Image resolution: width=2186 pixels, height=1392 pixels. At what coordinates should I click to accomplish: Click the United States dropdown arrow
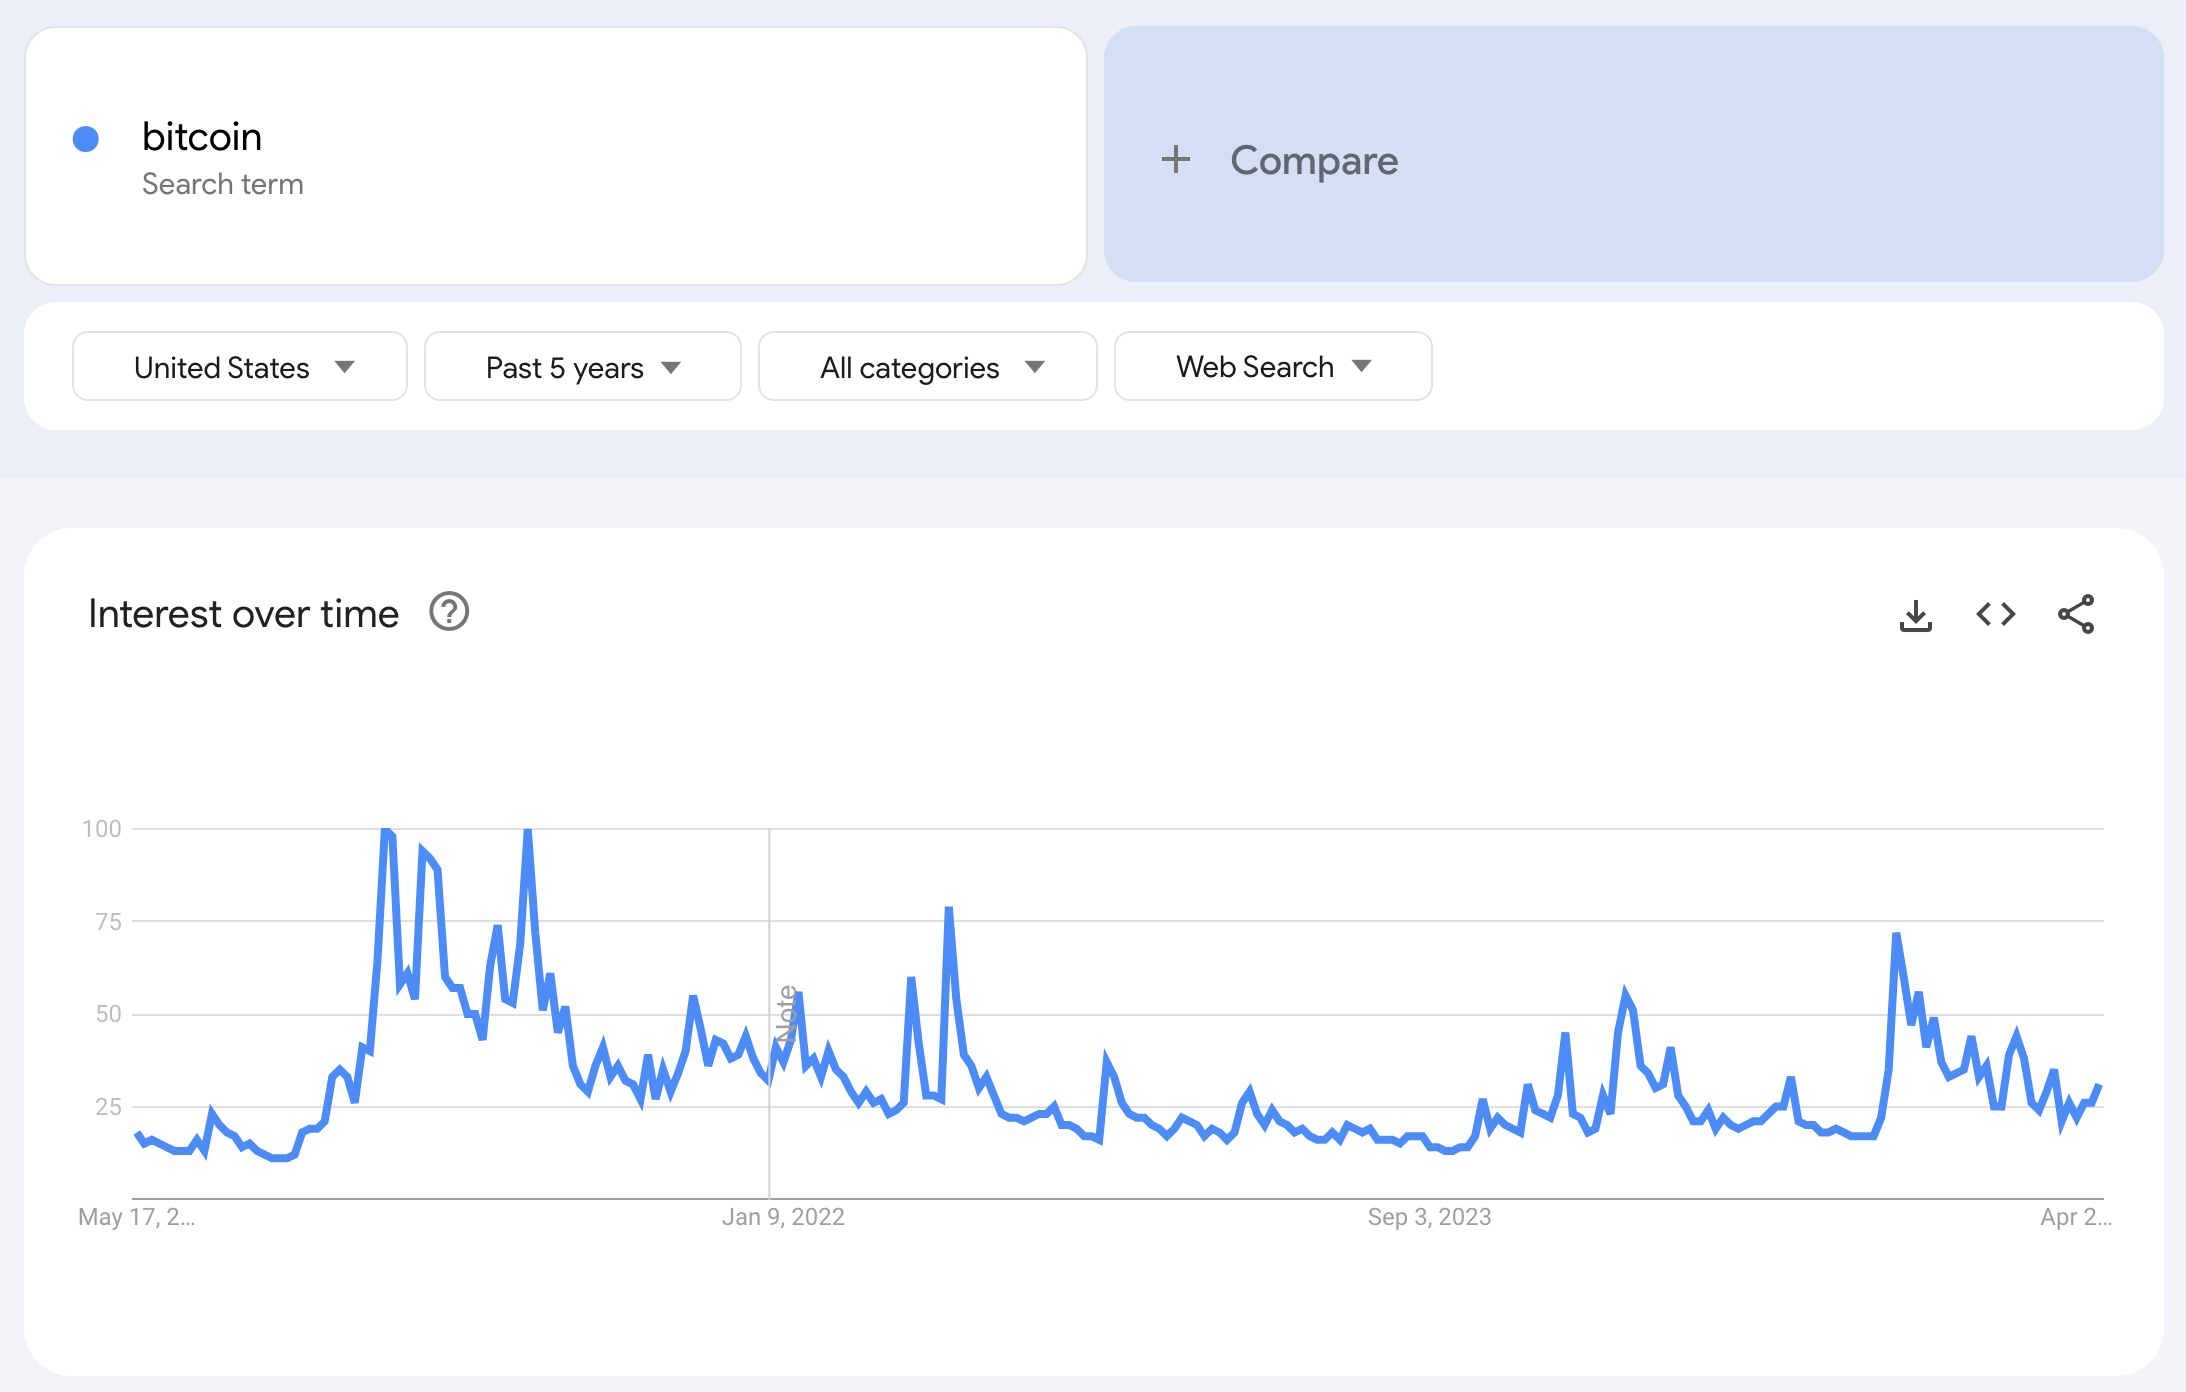pos(345,367)
